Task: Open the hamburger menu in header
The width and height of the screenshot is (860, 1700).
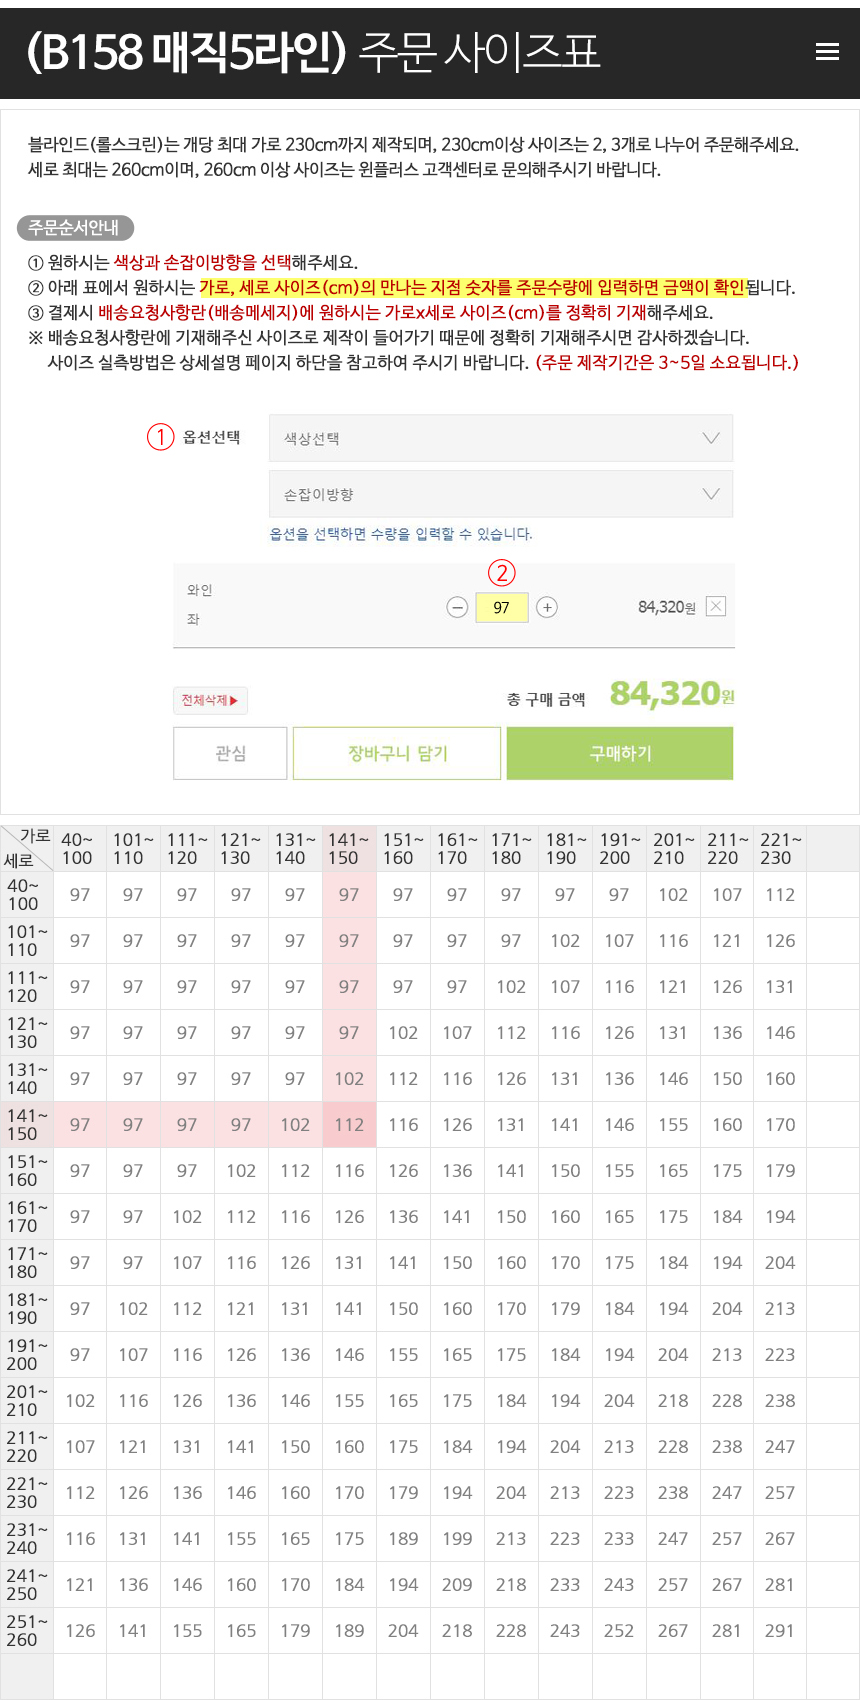Action: (x=827, y=52)
